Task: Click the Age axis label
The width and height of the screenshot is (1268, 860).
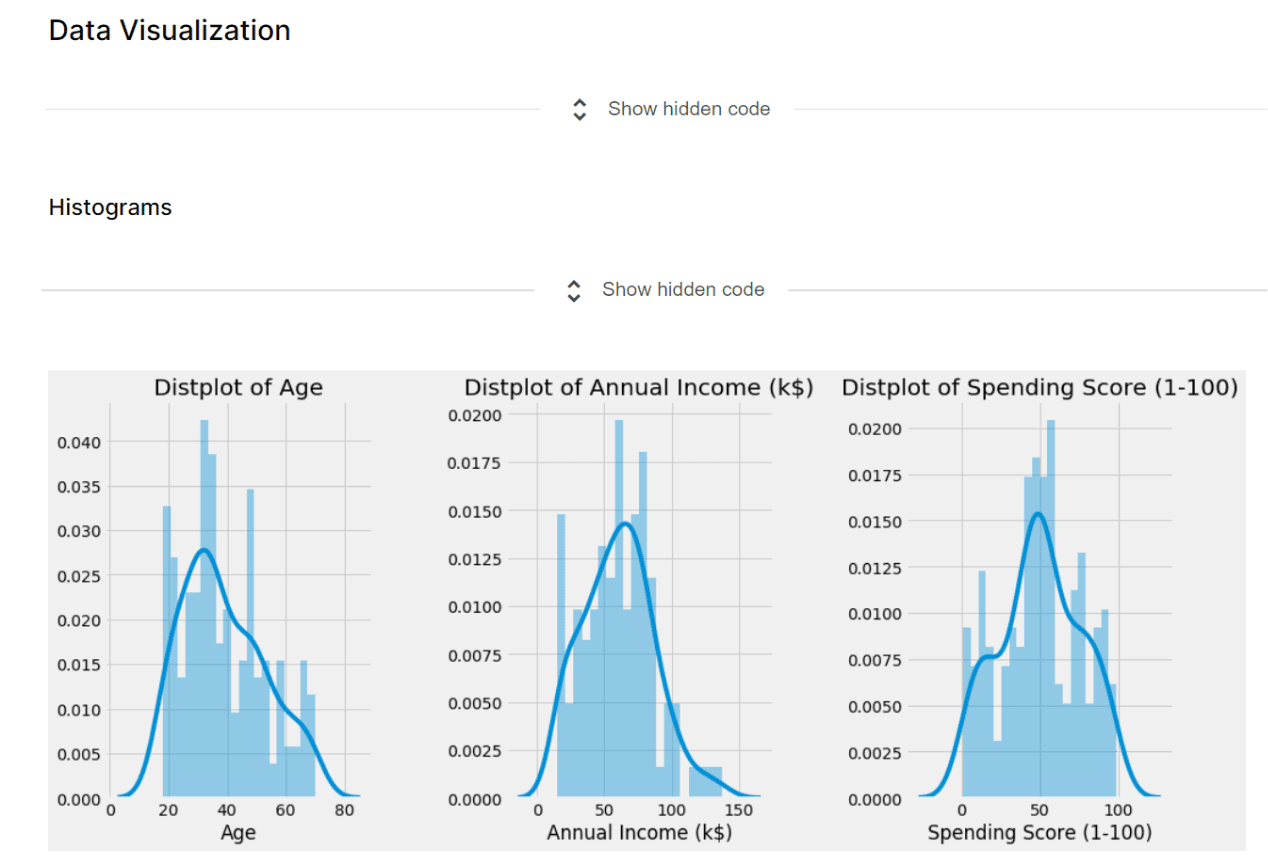Action: click(x=237, y=831)
